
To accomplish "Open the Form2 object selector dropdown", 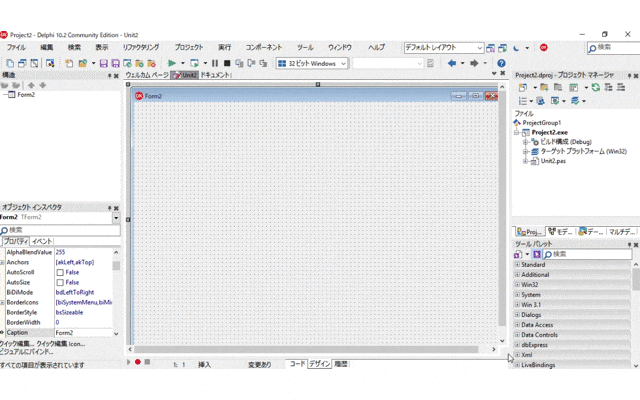I will click(116, 218).
